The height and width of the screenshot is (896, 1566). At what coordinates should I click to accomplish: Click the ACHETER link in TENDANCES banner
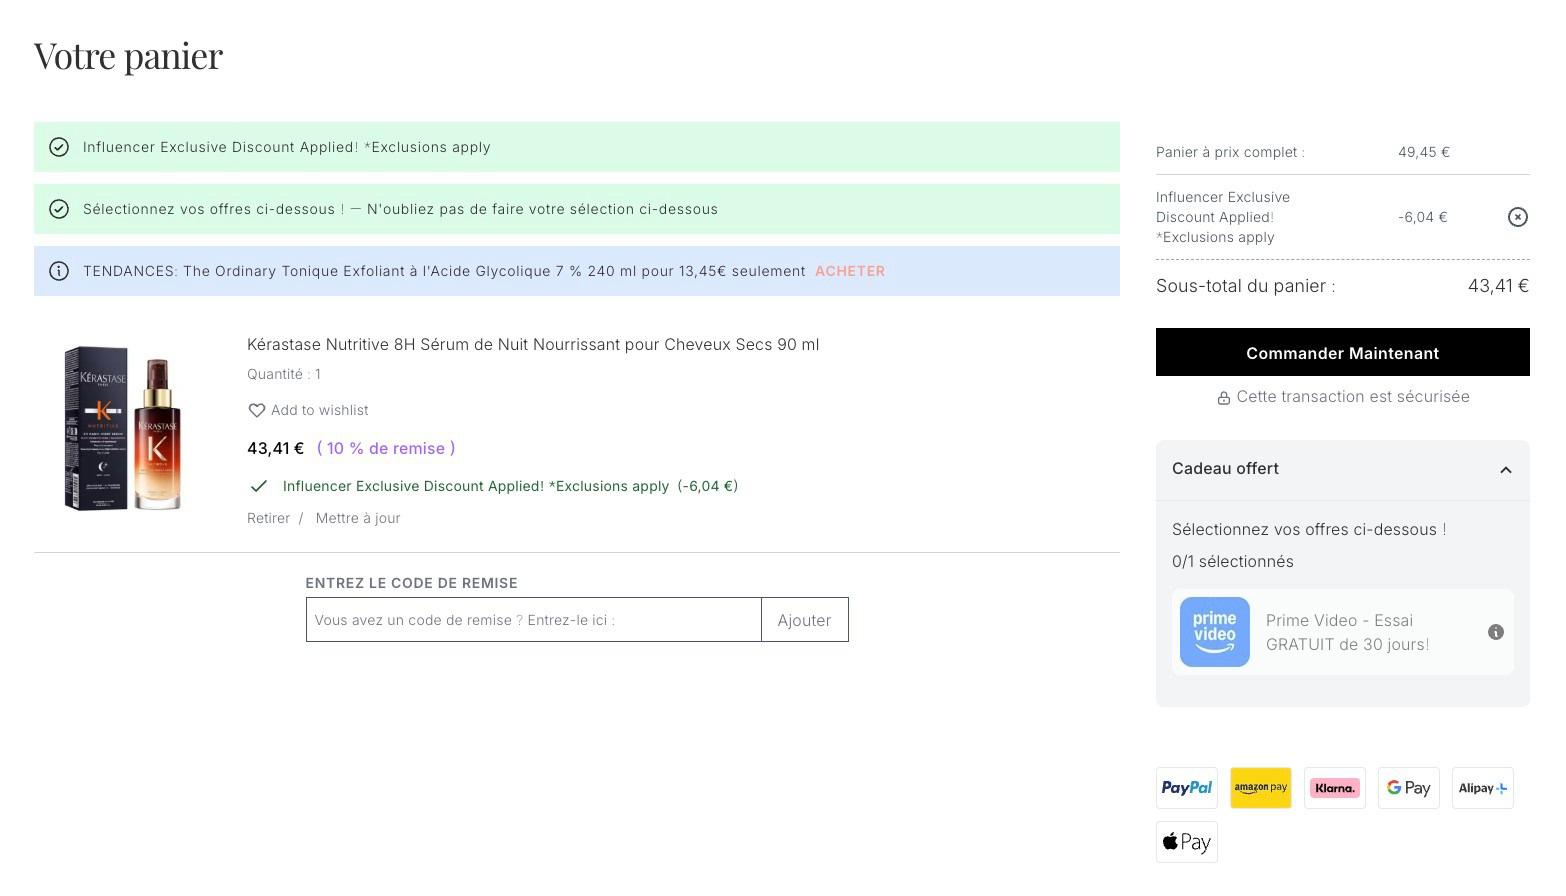(850, 271)
